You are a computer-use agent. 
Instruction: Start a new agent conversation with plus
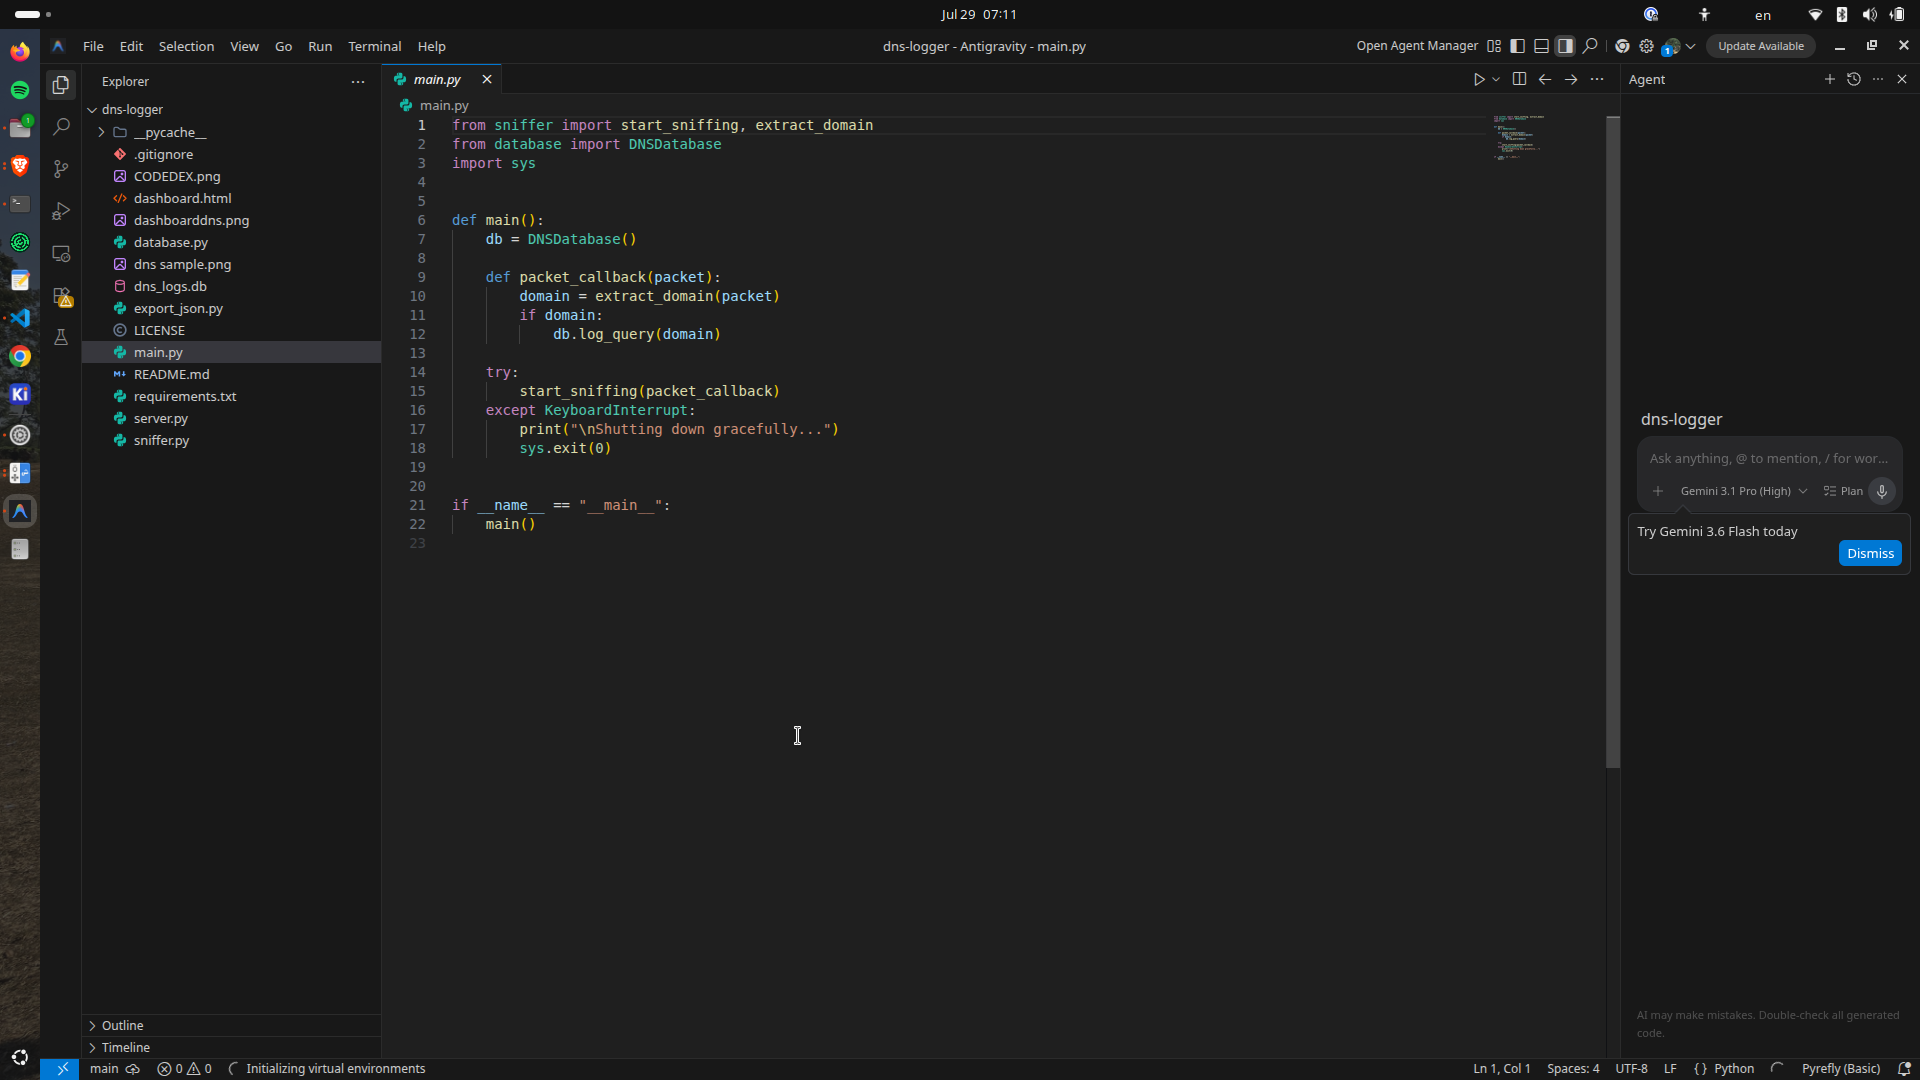[x=1829, y=79]
